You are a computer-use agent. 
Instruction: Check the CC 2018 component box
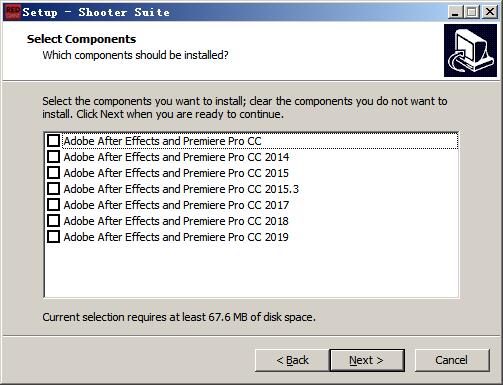pyautogui.click(x=53, y=221)
